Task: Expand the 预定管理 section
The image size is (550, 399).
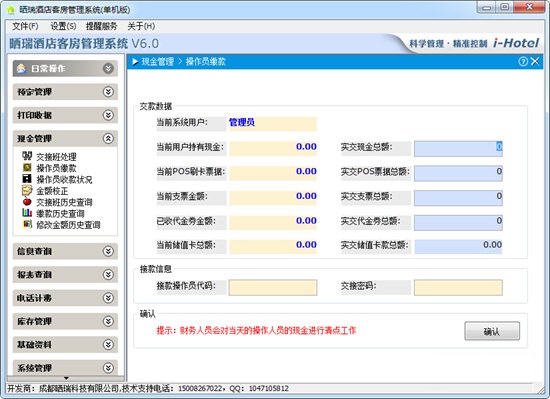Action: [108, 92]
